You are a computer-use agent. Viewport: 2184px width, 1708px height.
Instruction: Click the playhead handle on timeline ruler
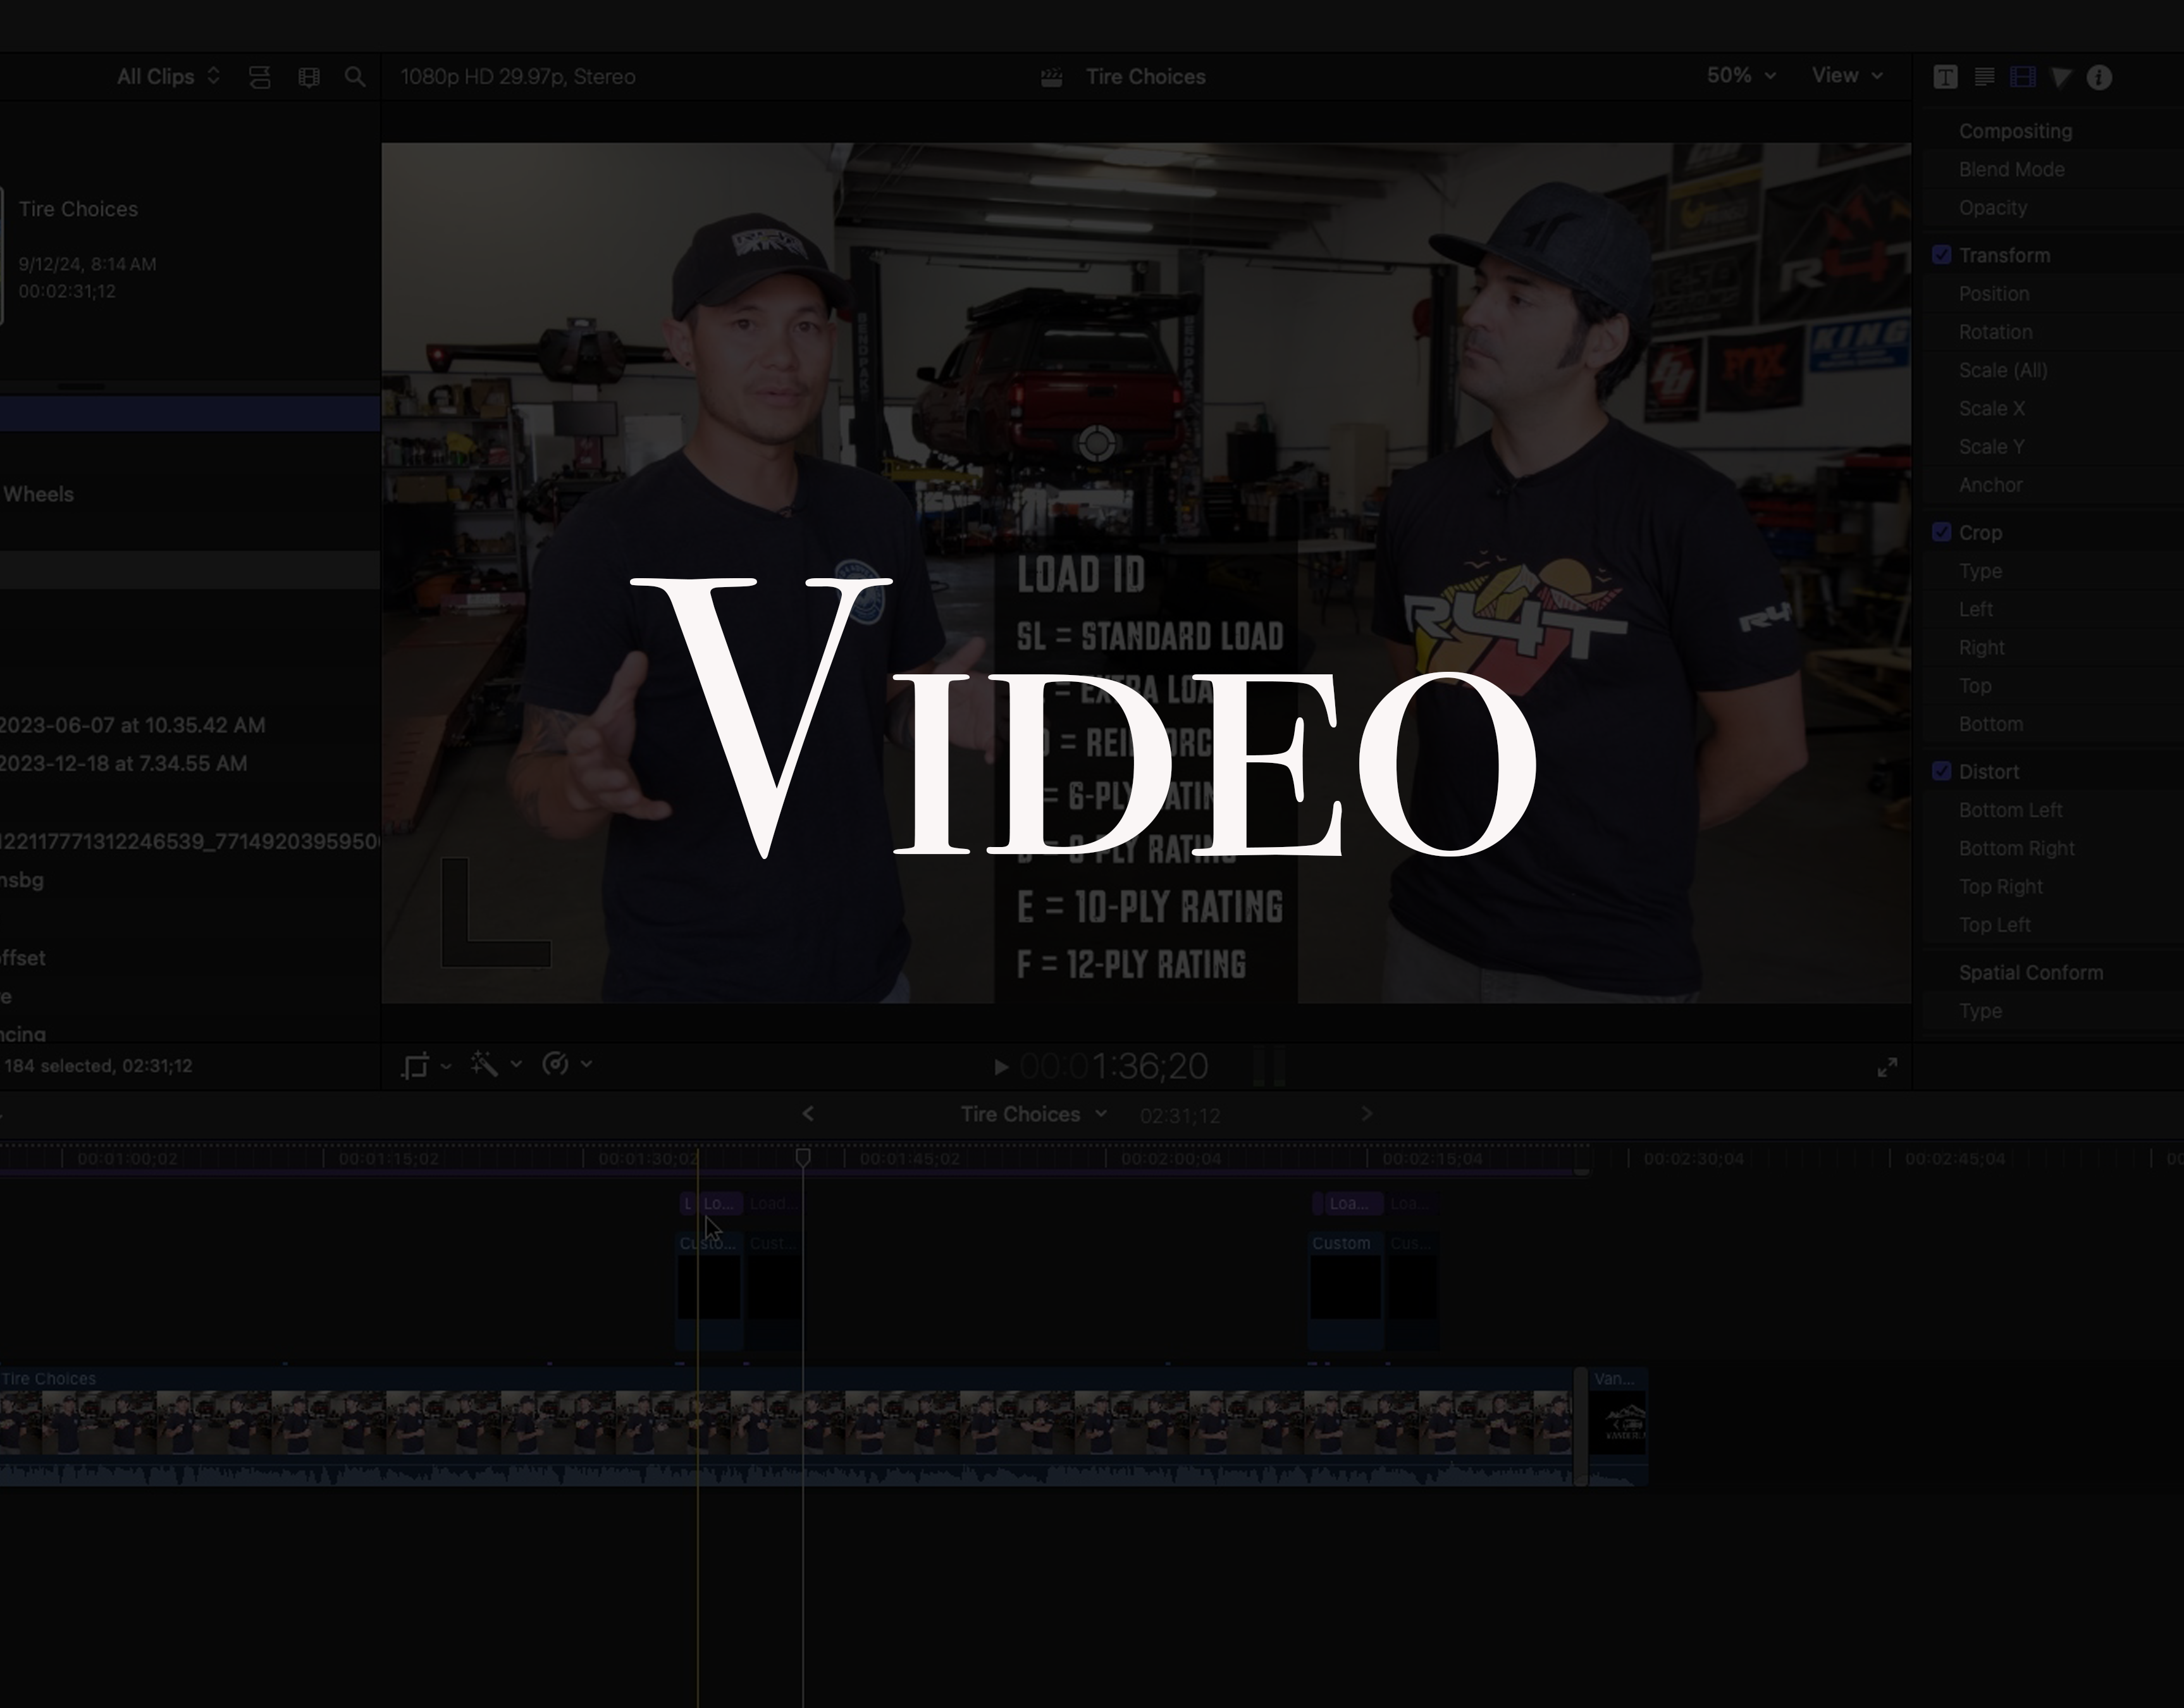click(803, 1157)
